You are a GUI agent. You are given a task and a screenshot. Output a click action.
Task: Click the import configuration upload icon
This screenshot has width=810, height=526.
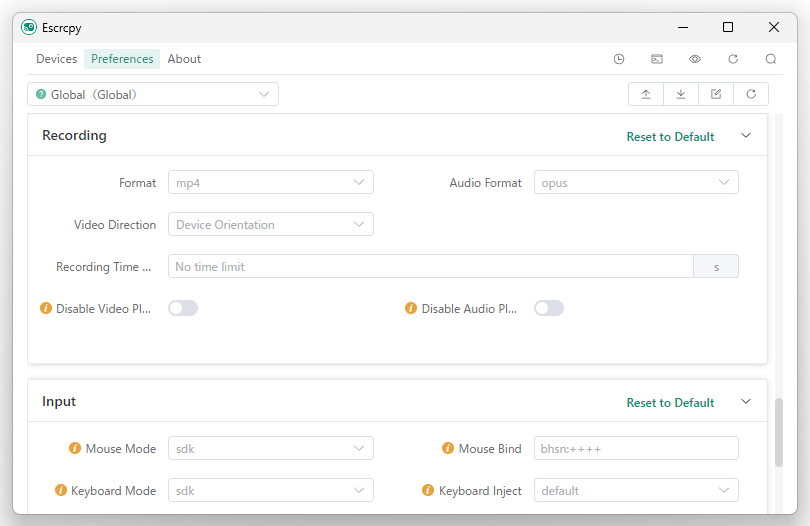(x=646, y=94)
